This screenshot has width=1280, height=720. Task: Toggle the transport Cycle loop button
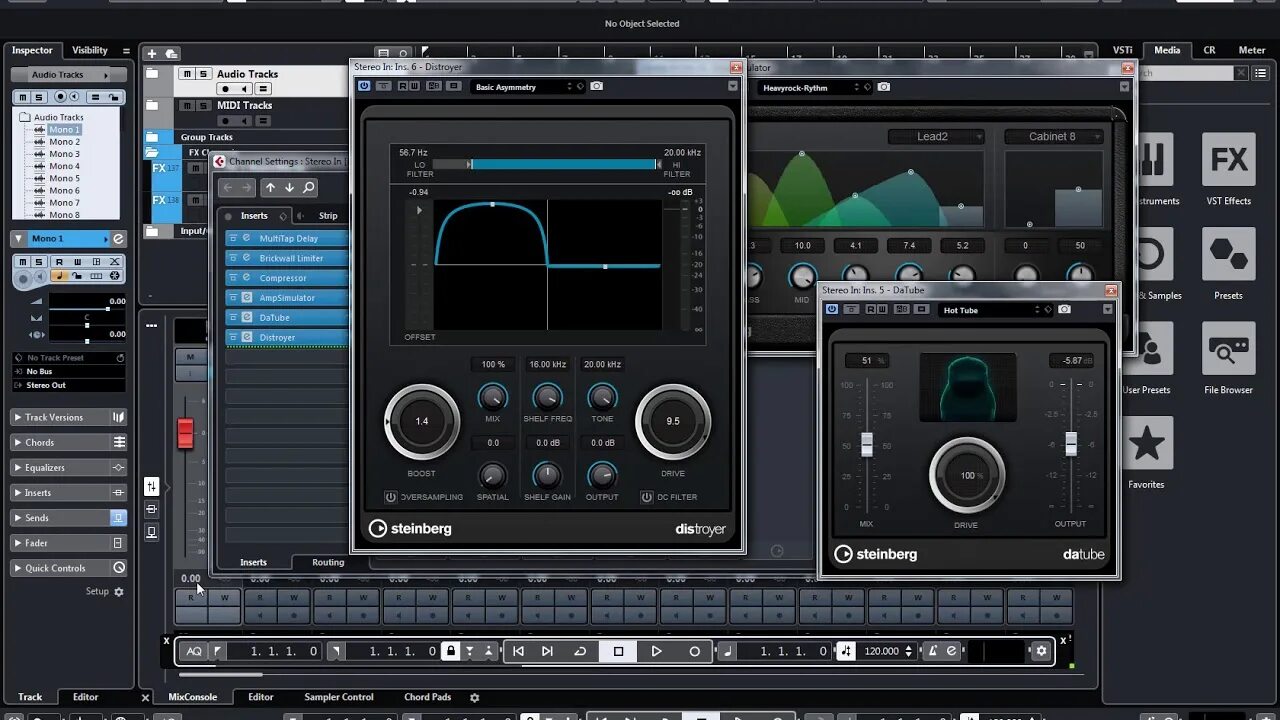click(580, 651)
